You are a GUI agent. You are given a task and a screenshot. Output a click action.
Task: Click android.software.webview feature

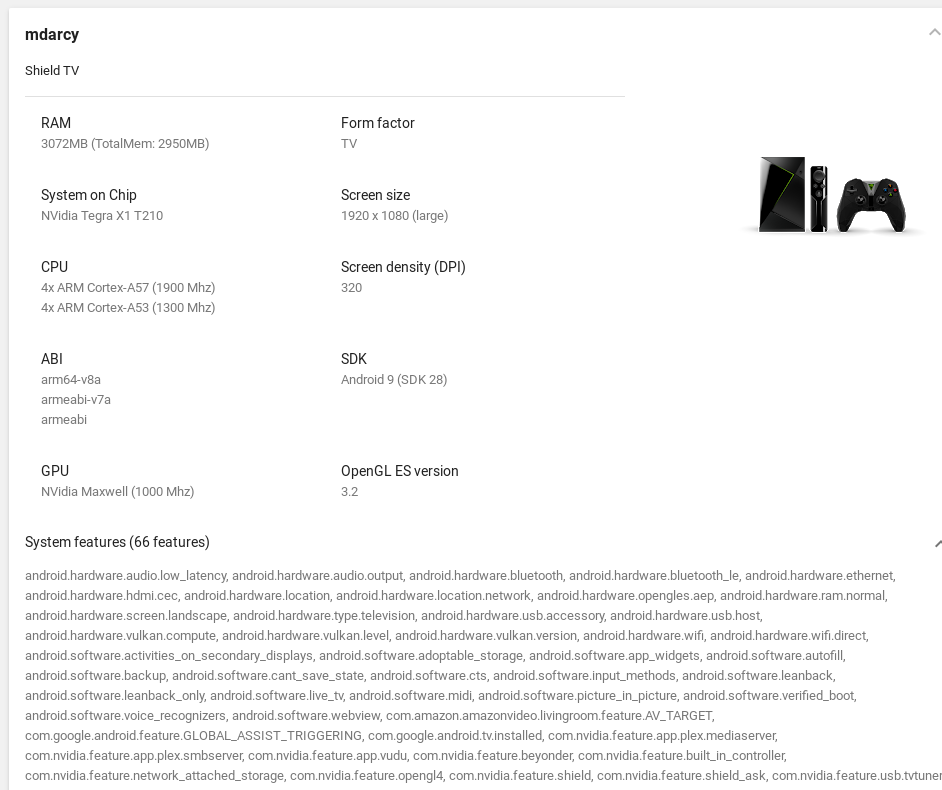(306, 716)
